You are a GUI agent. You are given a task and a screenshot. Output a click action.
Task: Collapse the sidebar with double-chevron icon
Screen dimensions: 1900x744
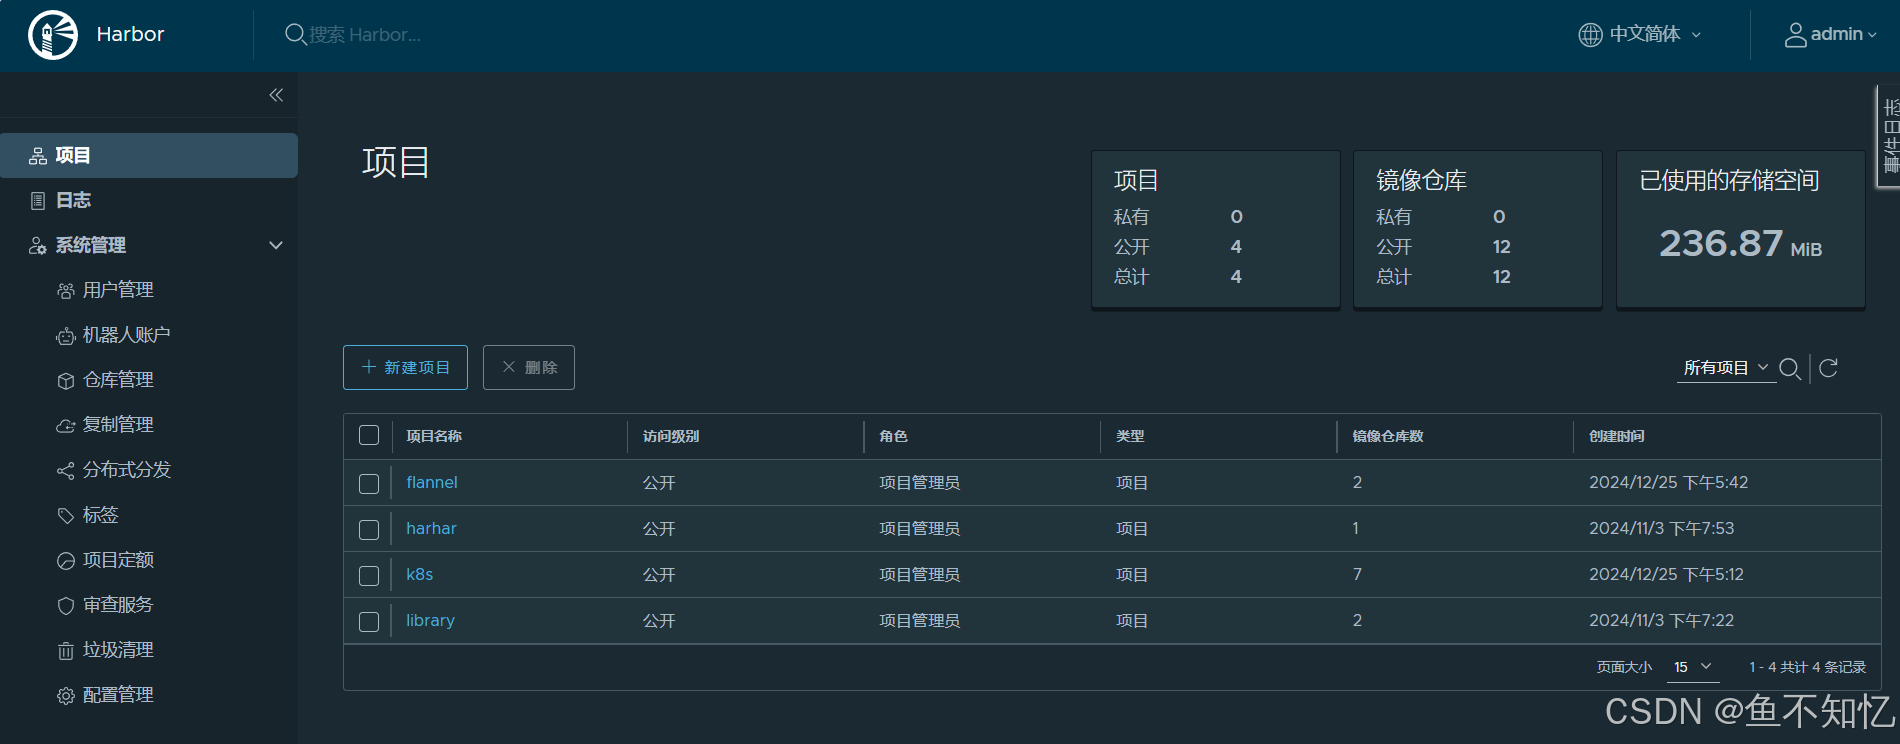(276, 95)
